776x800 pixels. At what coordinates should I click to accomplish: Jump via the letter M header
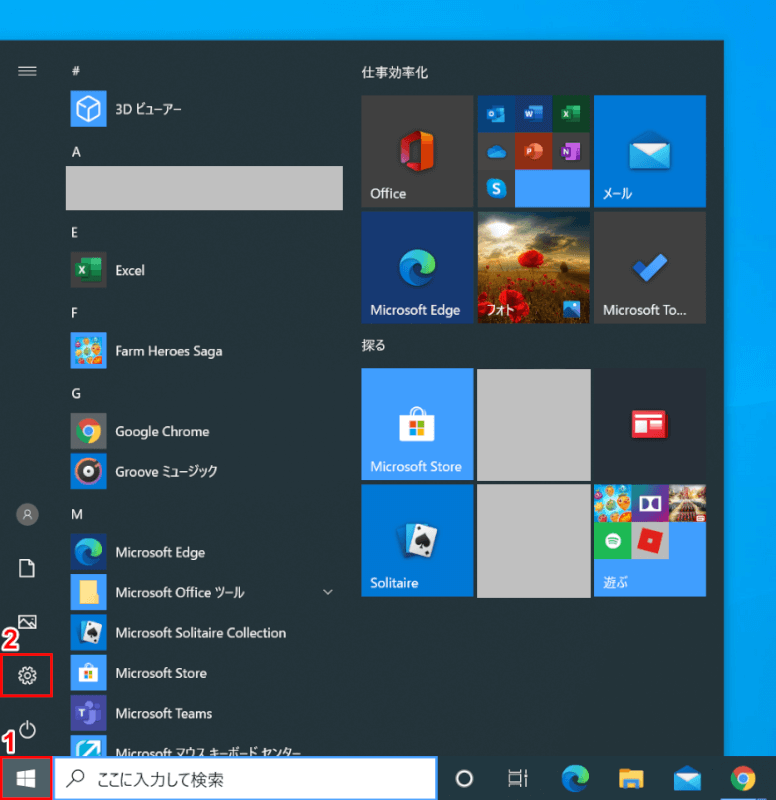77,514
